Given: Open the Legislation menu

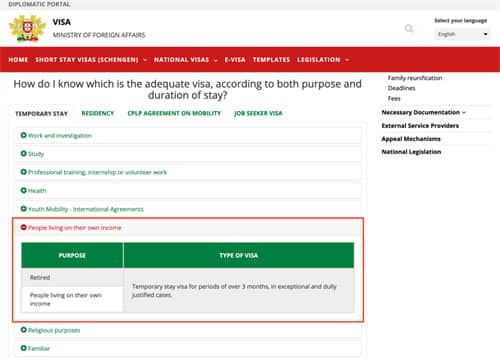Looking at the screenshot, I should point(323,60).
